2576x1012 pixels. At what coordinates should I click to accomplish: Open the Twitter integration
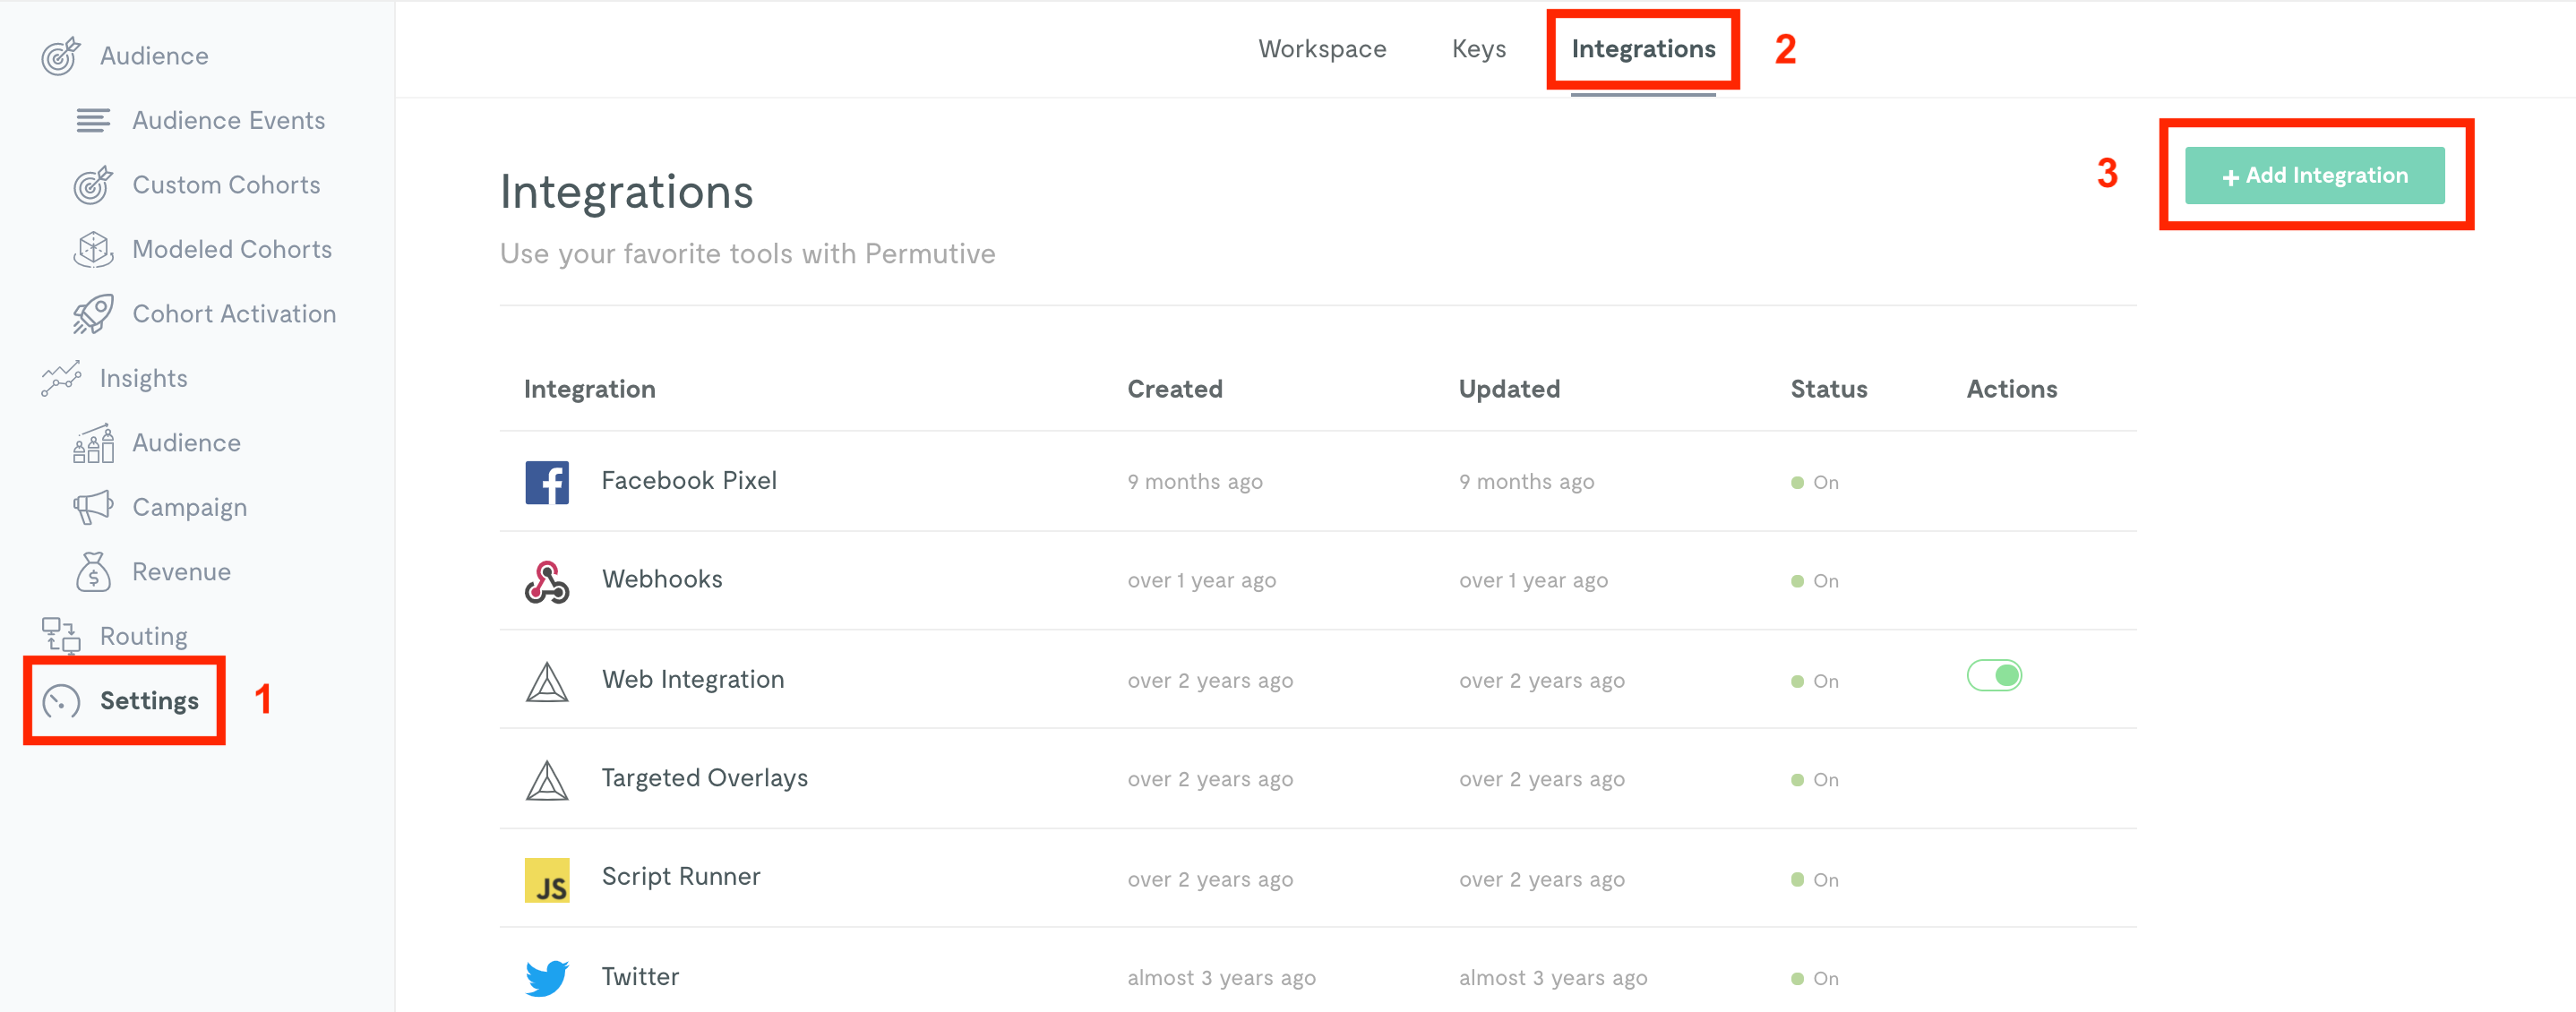point(640,977)
